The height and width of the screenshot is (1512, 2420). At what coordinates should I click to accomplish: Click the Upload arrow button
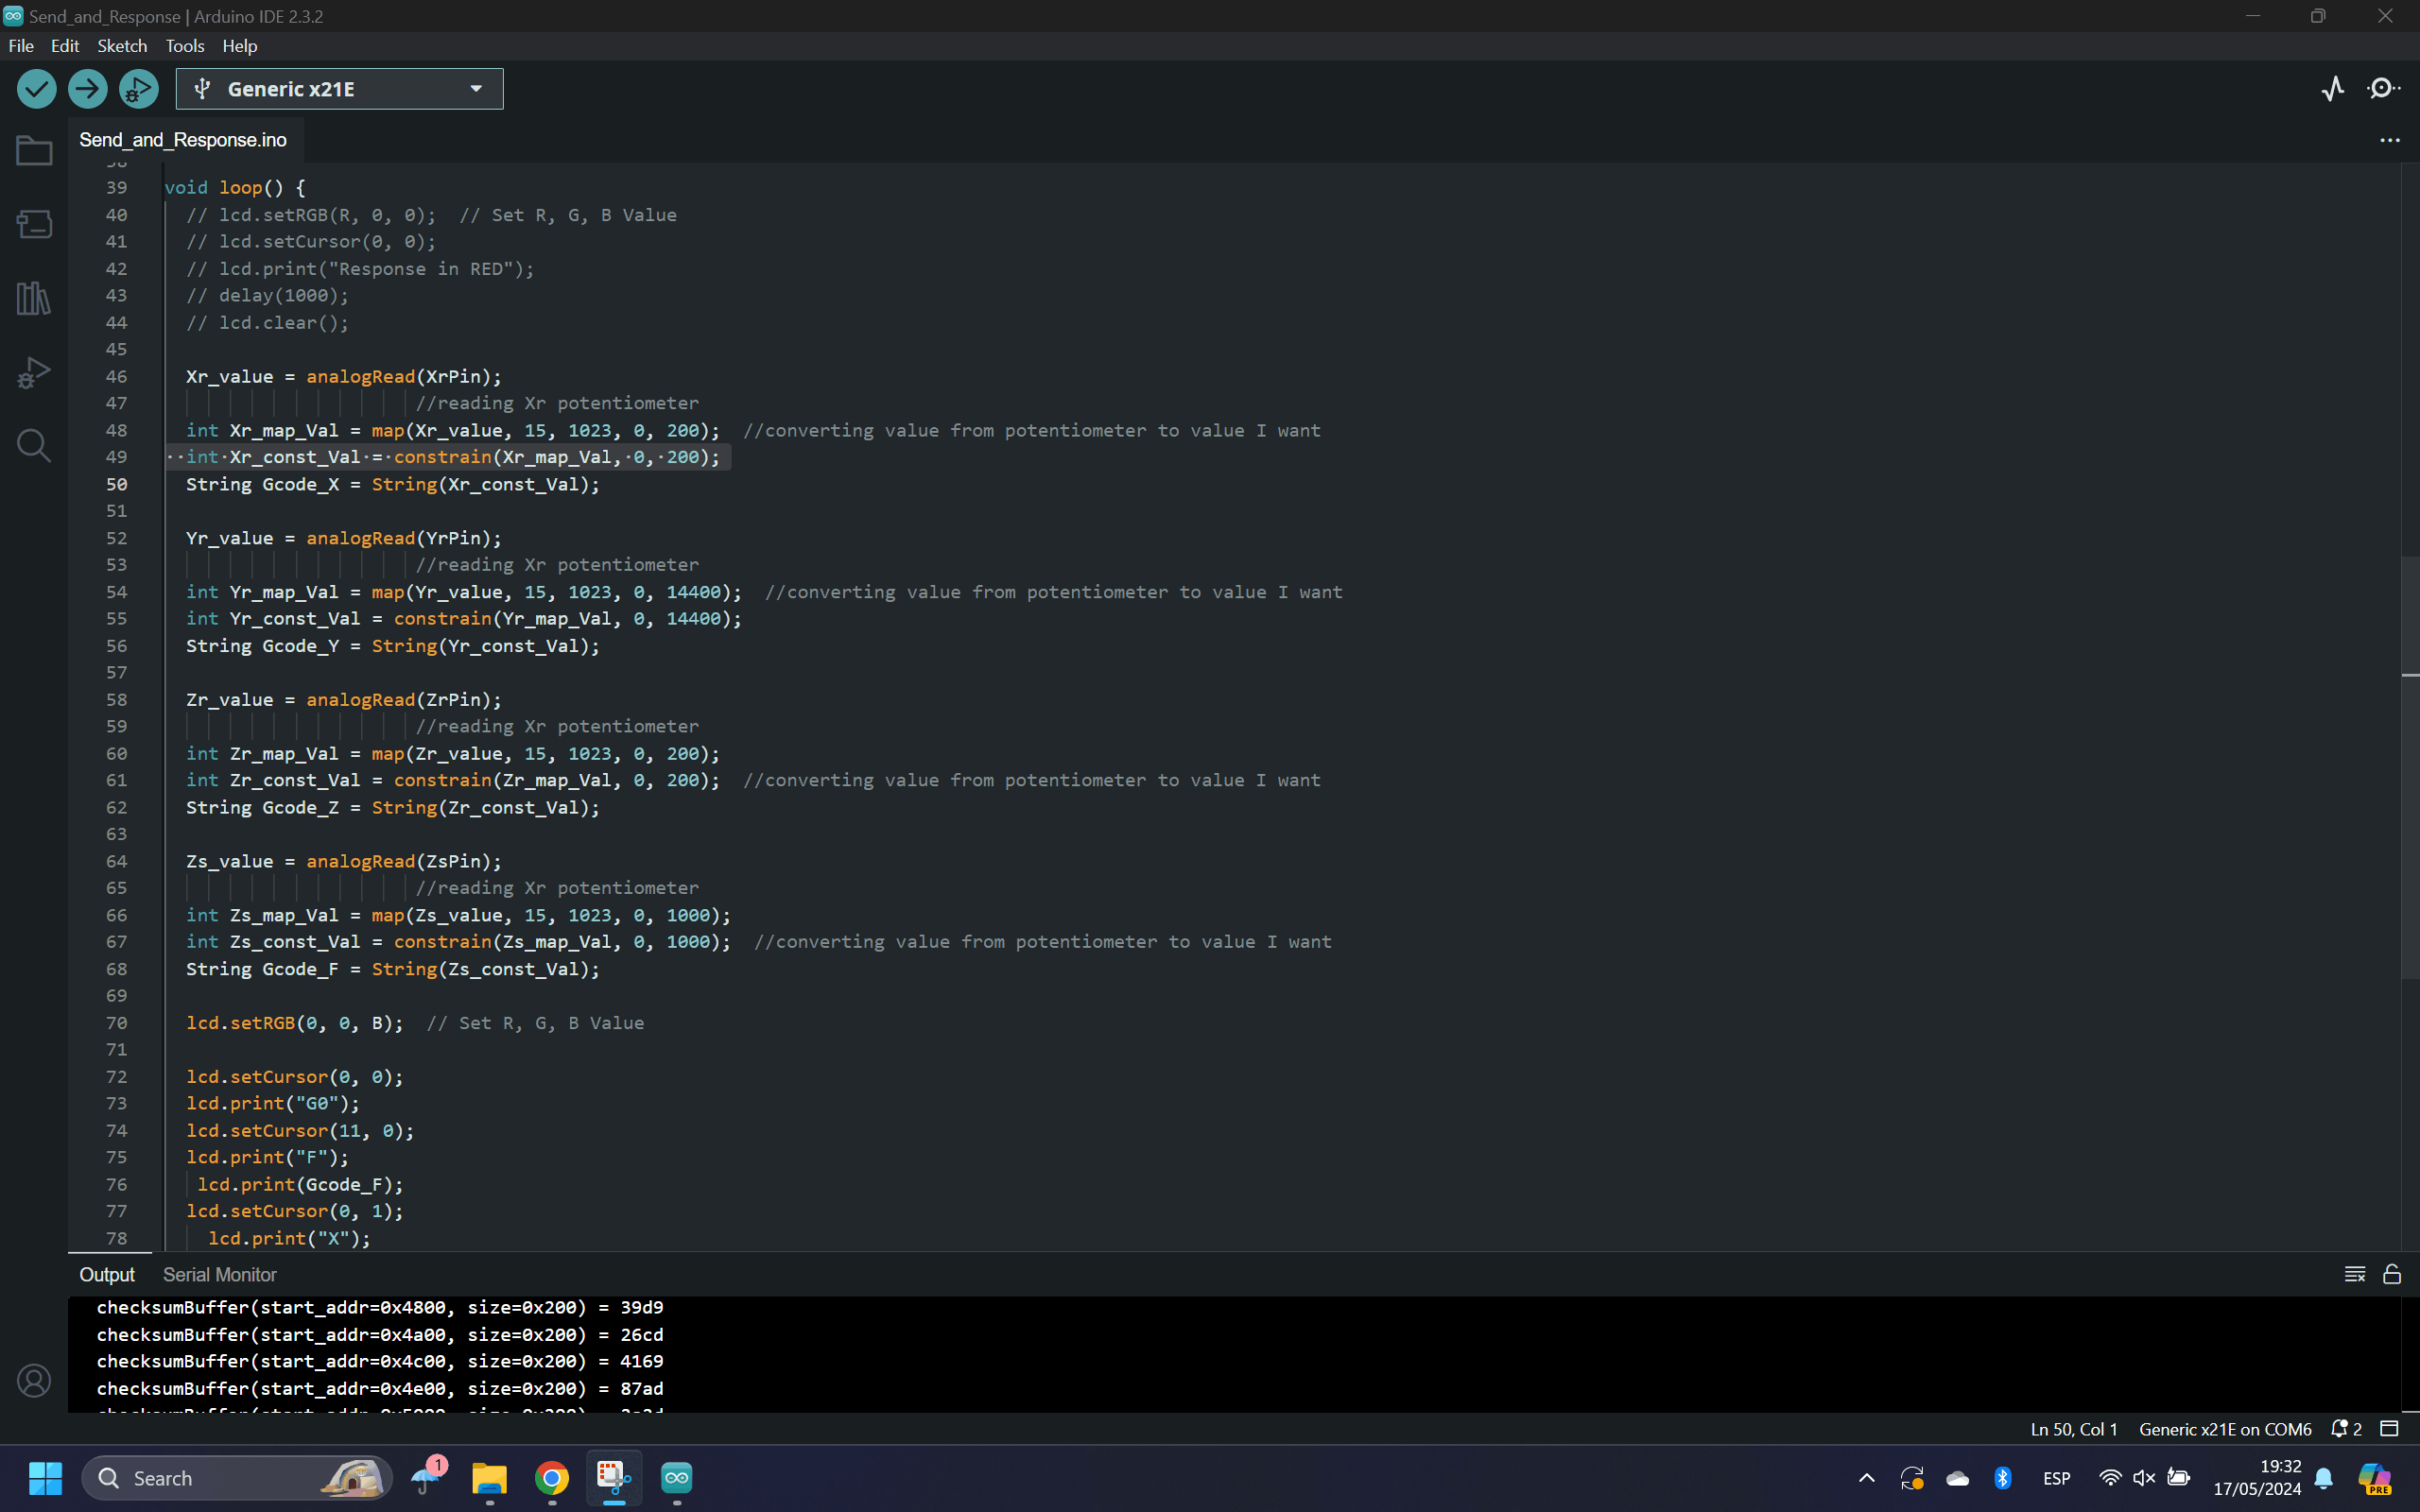(88, 89)
